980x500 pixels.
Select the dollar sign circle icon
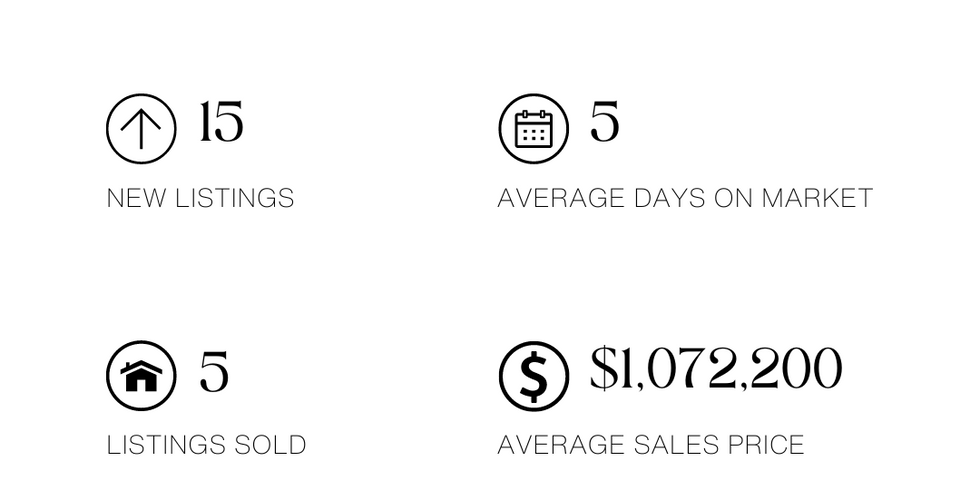[534, 376]
